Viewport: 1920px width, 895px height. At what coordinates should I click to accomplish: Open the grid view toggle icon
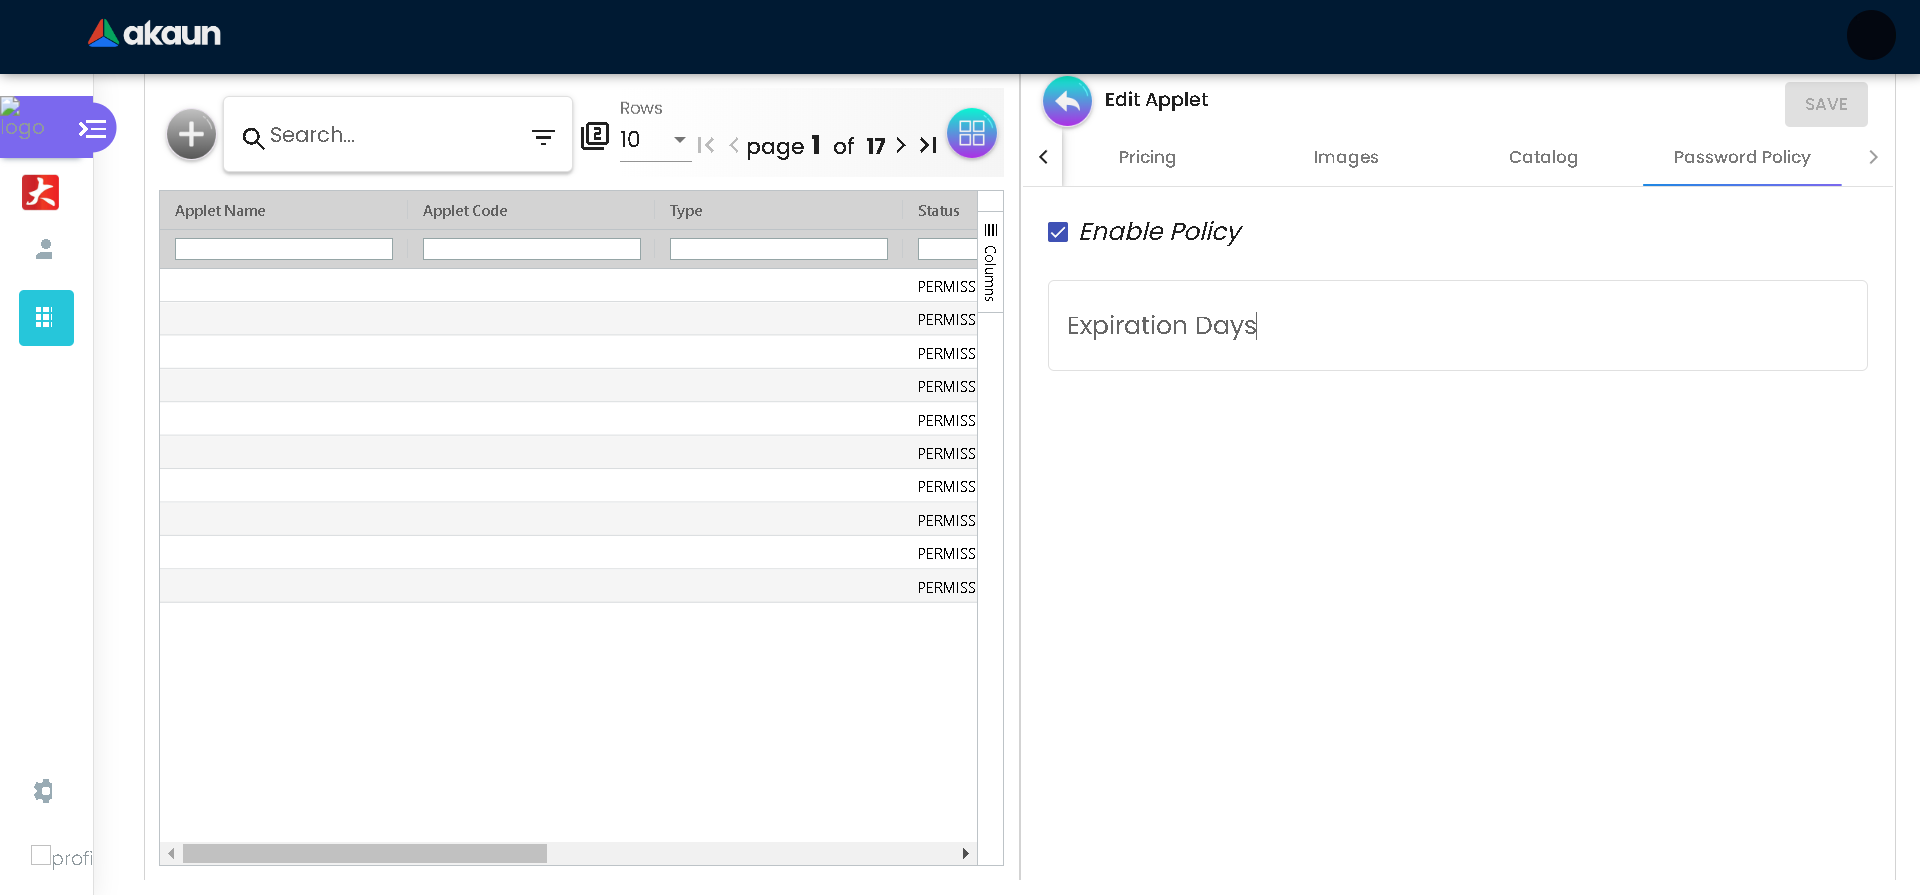pyautogui.click(x=971, y=134)
